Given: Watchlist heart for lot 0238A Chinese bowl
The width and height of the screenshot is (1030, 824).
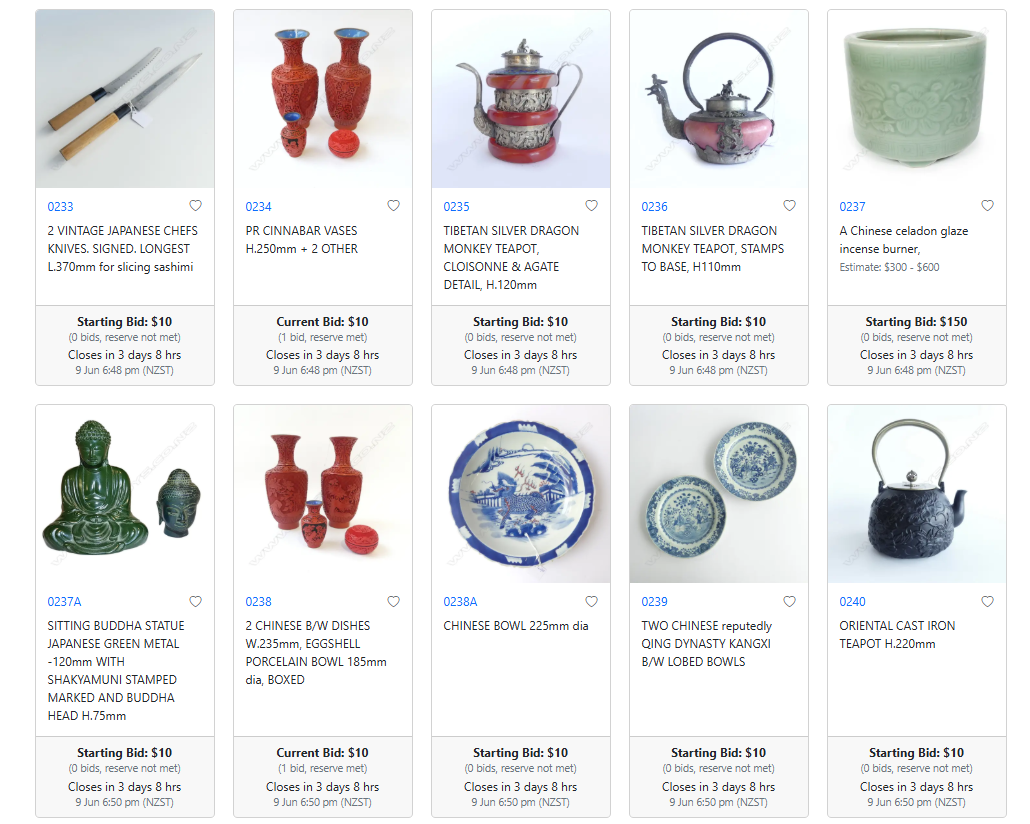Looking at the screenshot, I should coord(591,601).
